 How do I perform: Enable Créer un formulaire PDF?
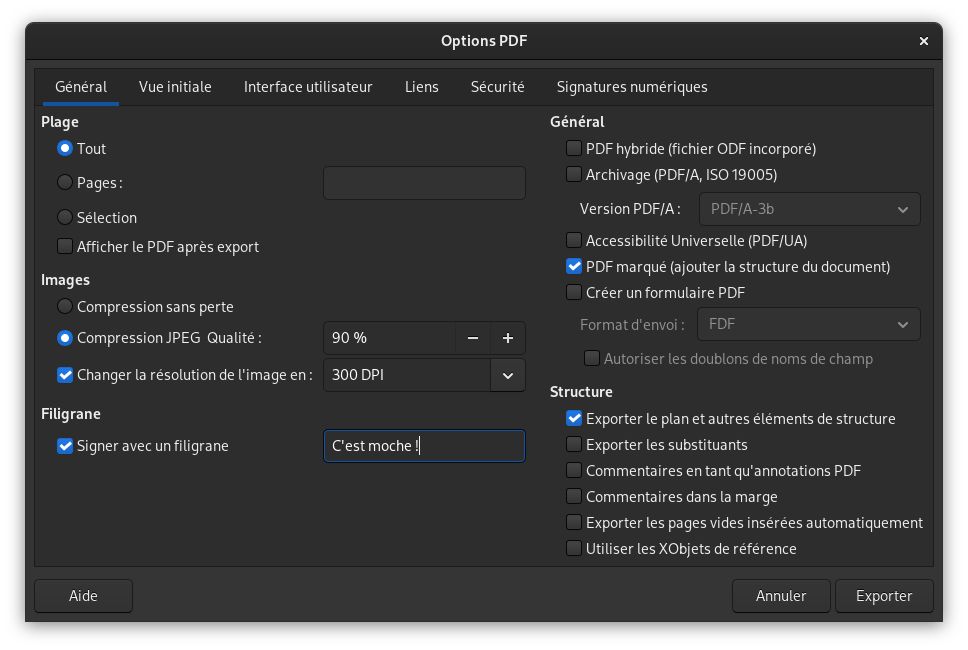click(x=574, y=292)
